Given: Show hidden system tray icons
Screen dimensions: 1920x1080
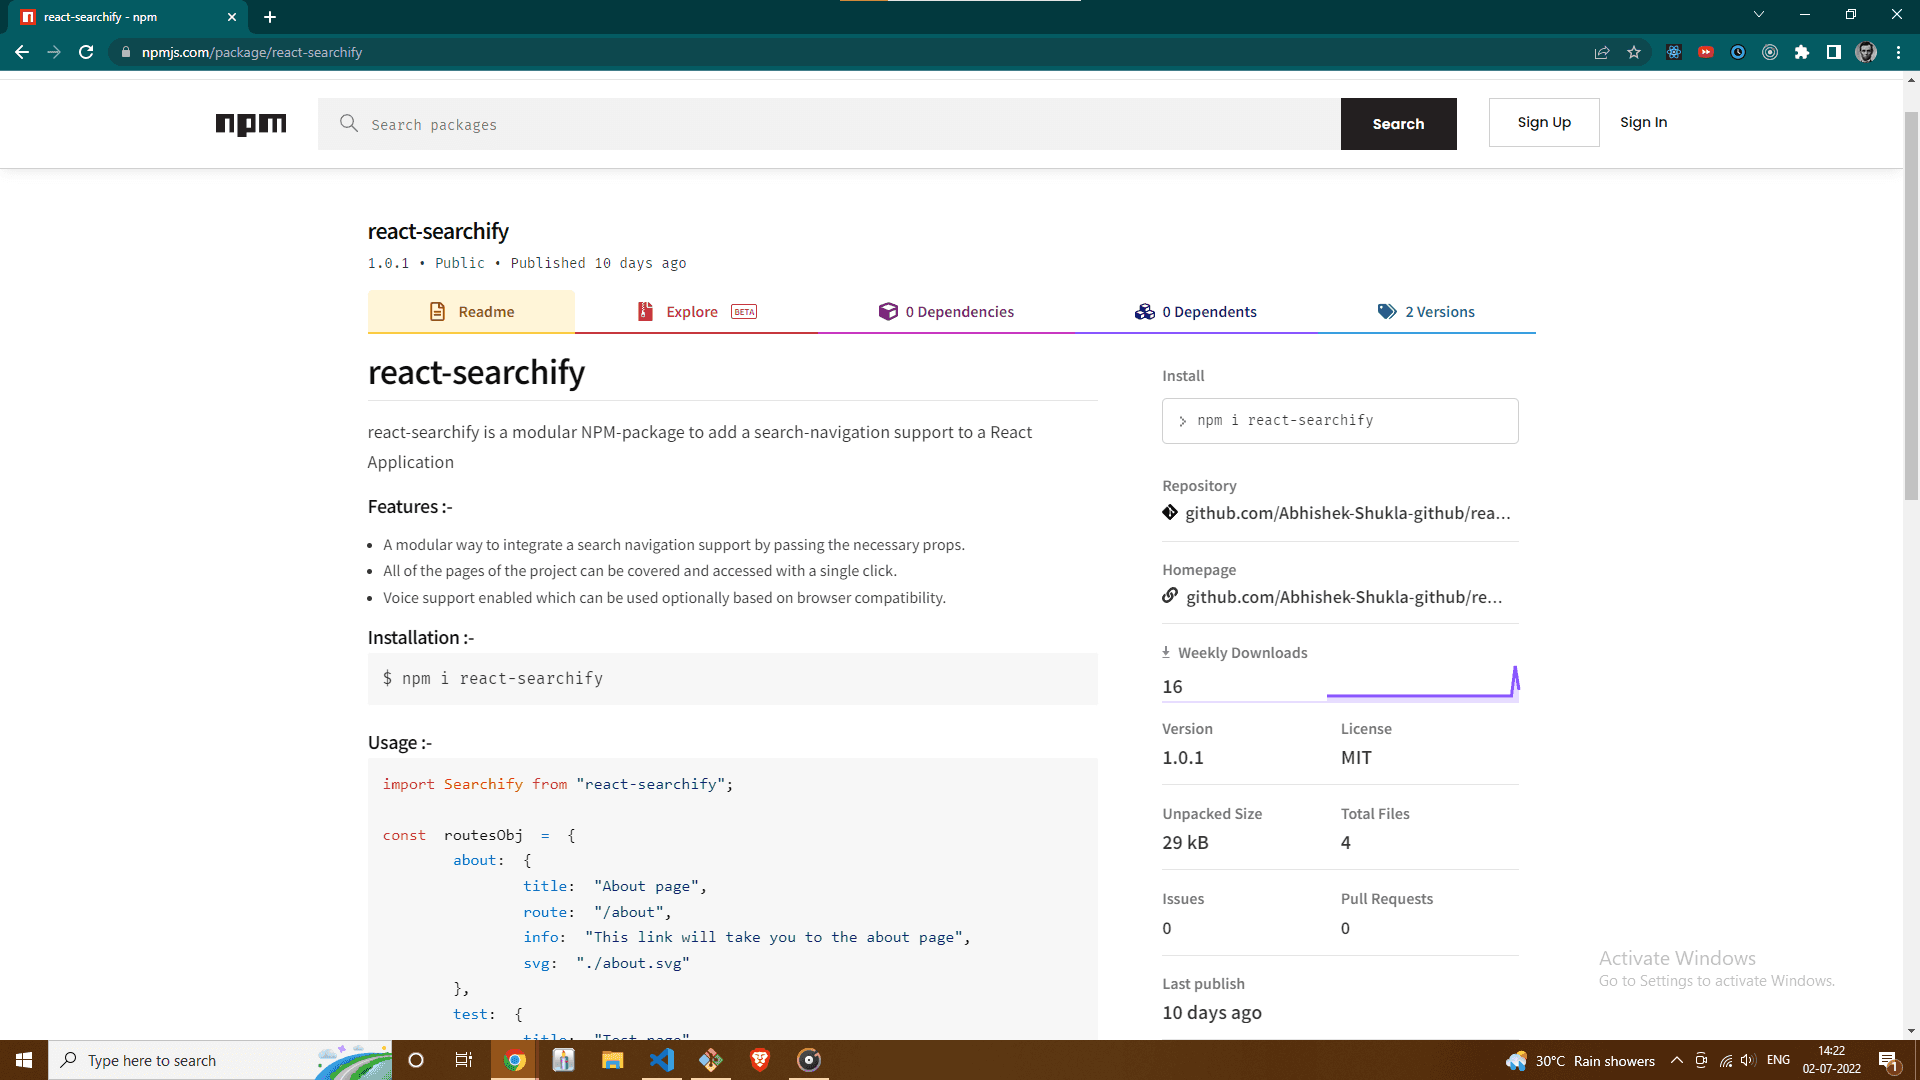Looking at the screenshot, I should (x=1677, y=1060).
